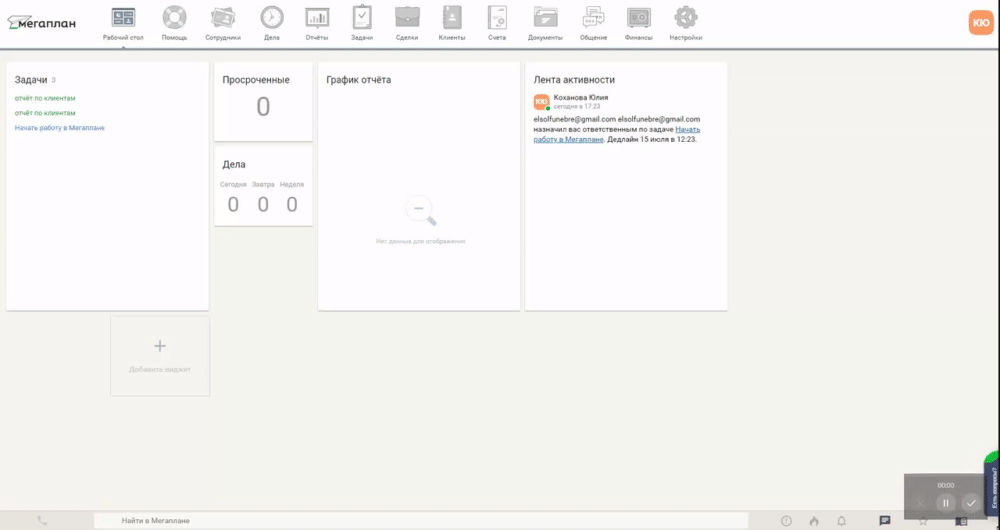Click the flame icon in bottom bar

point(814,521)
